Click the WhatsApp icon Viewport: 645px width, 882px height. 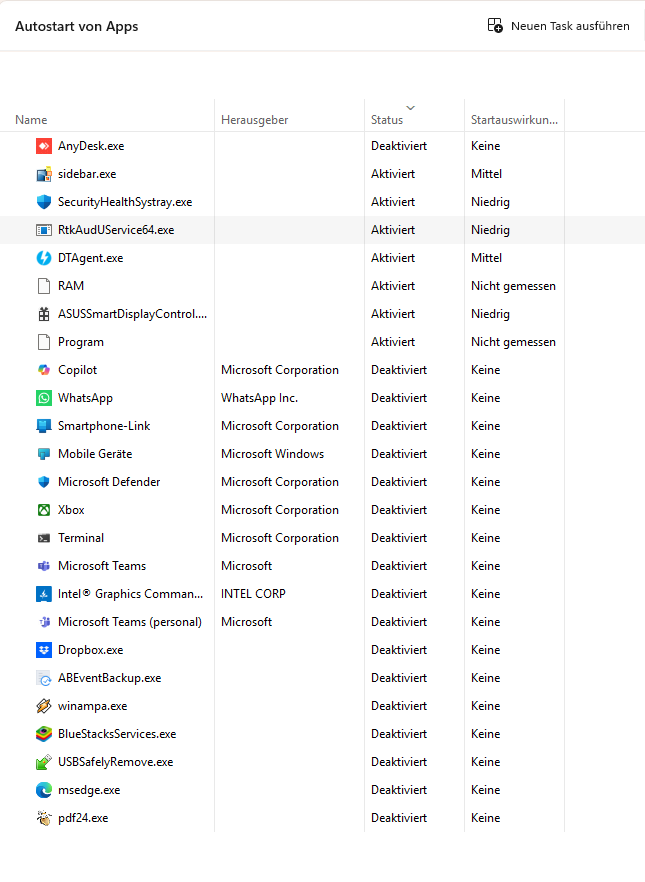pos(44,398)
